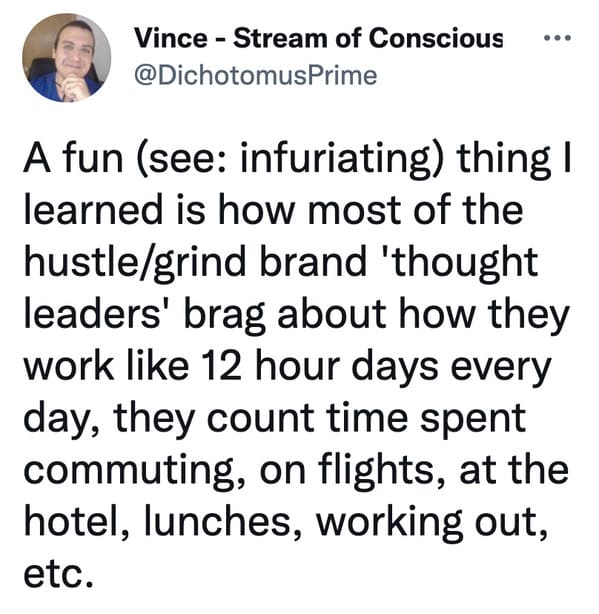Image resolution: width=599 pixels, height=614 pixels.
Task: Click the word 'lunches' in the tweet
Action: (x=217, y=521)
